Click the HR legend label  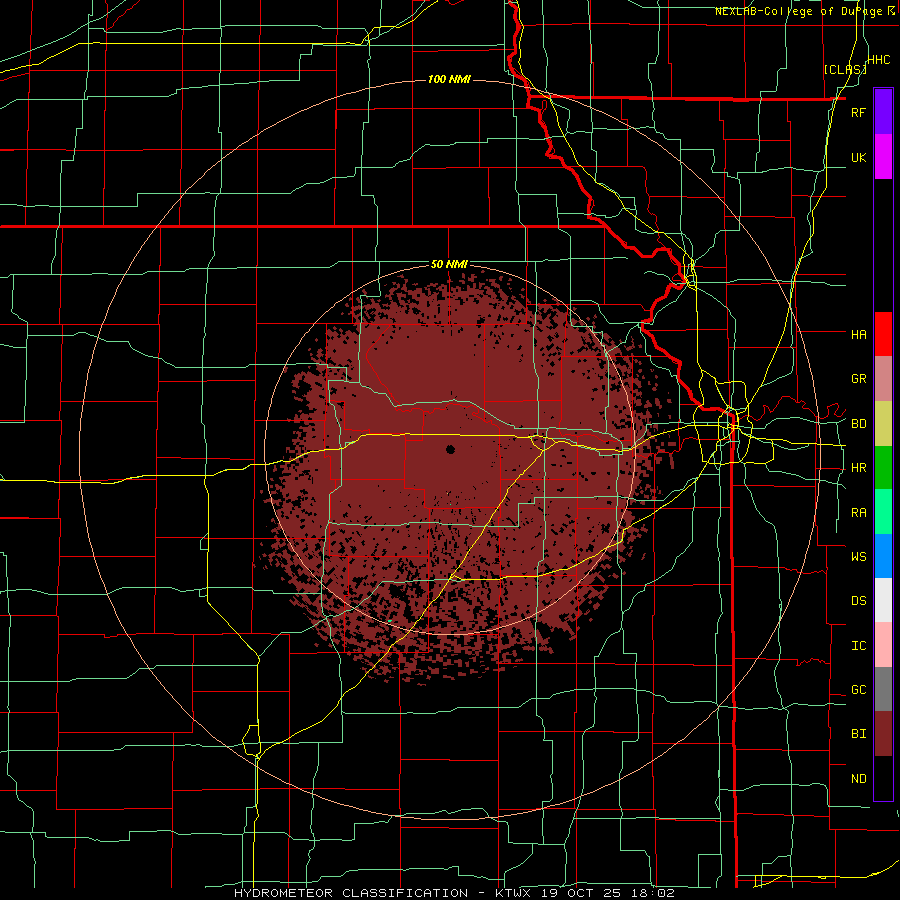pyautogui.click(x=858, y=468)
